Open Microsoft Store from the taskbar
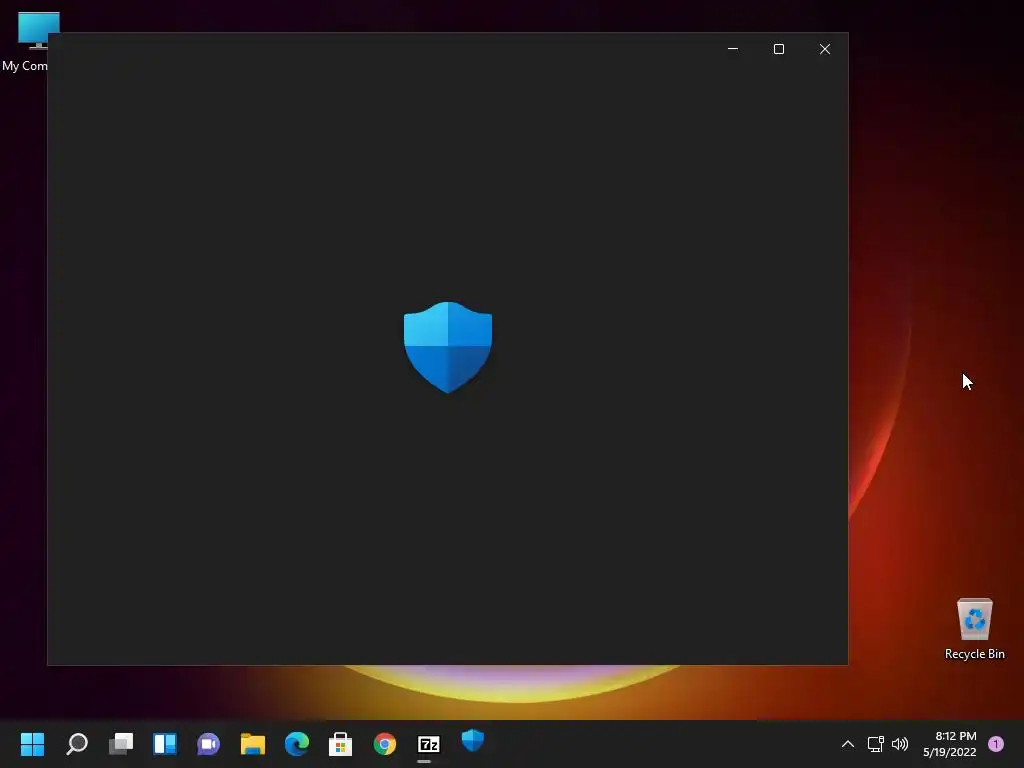This screenshot has height=768, width=1024. 340,744
